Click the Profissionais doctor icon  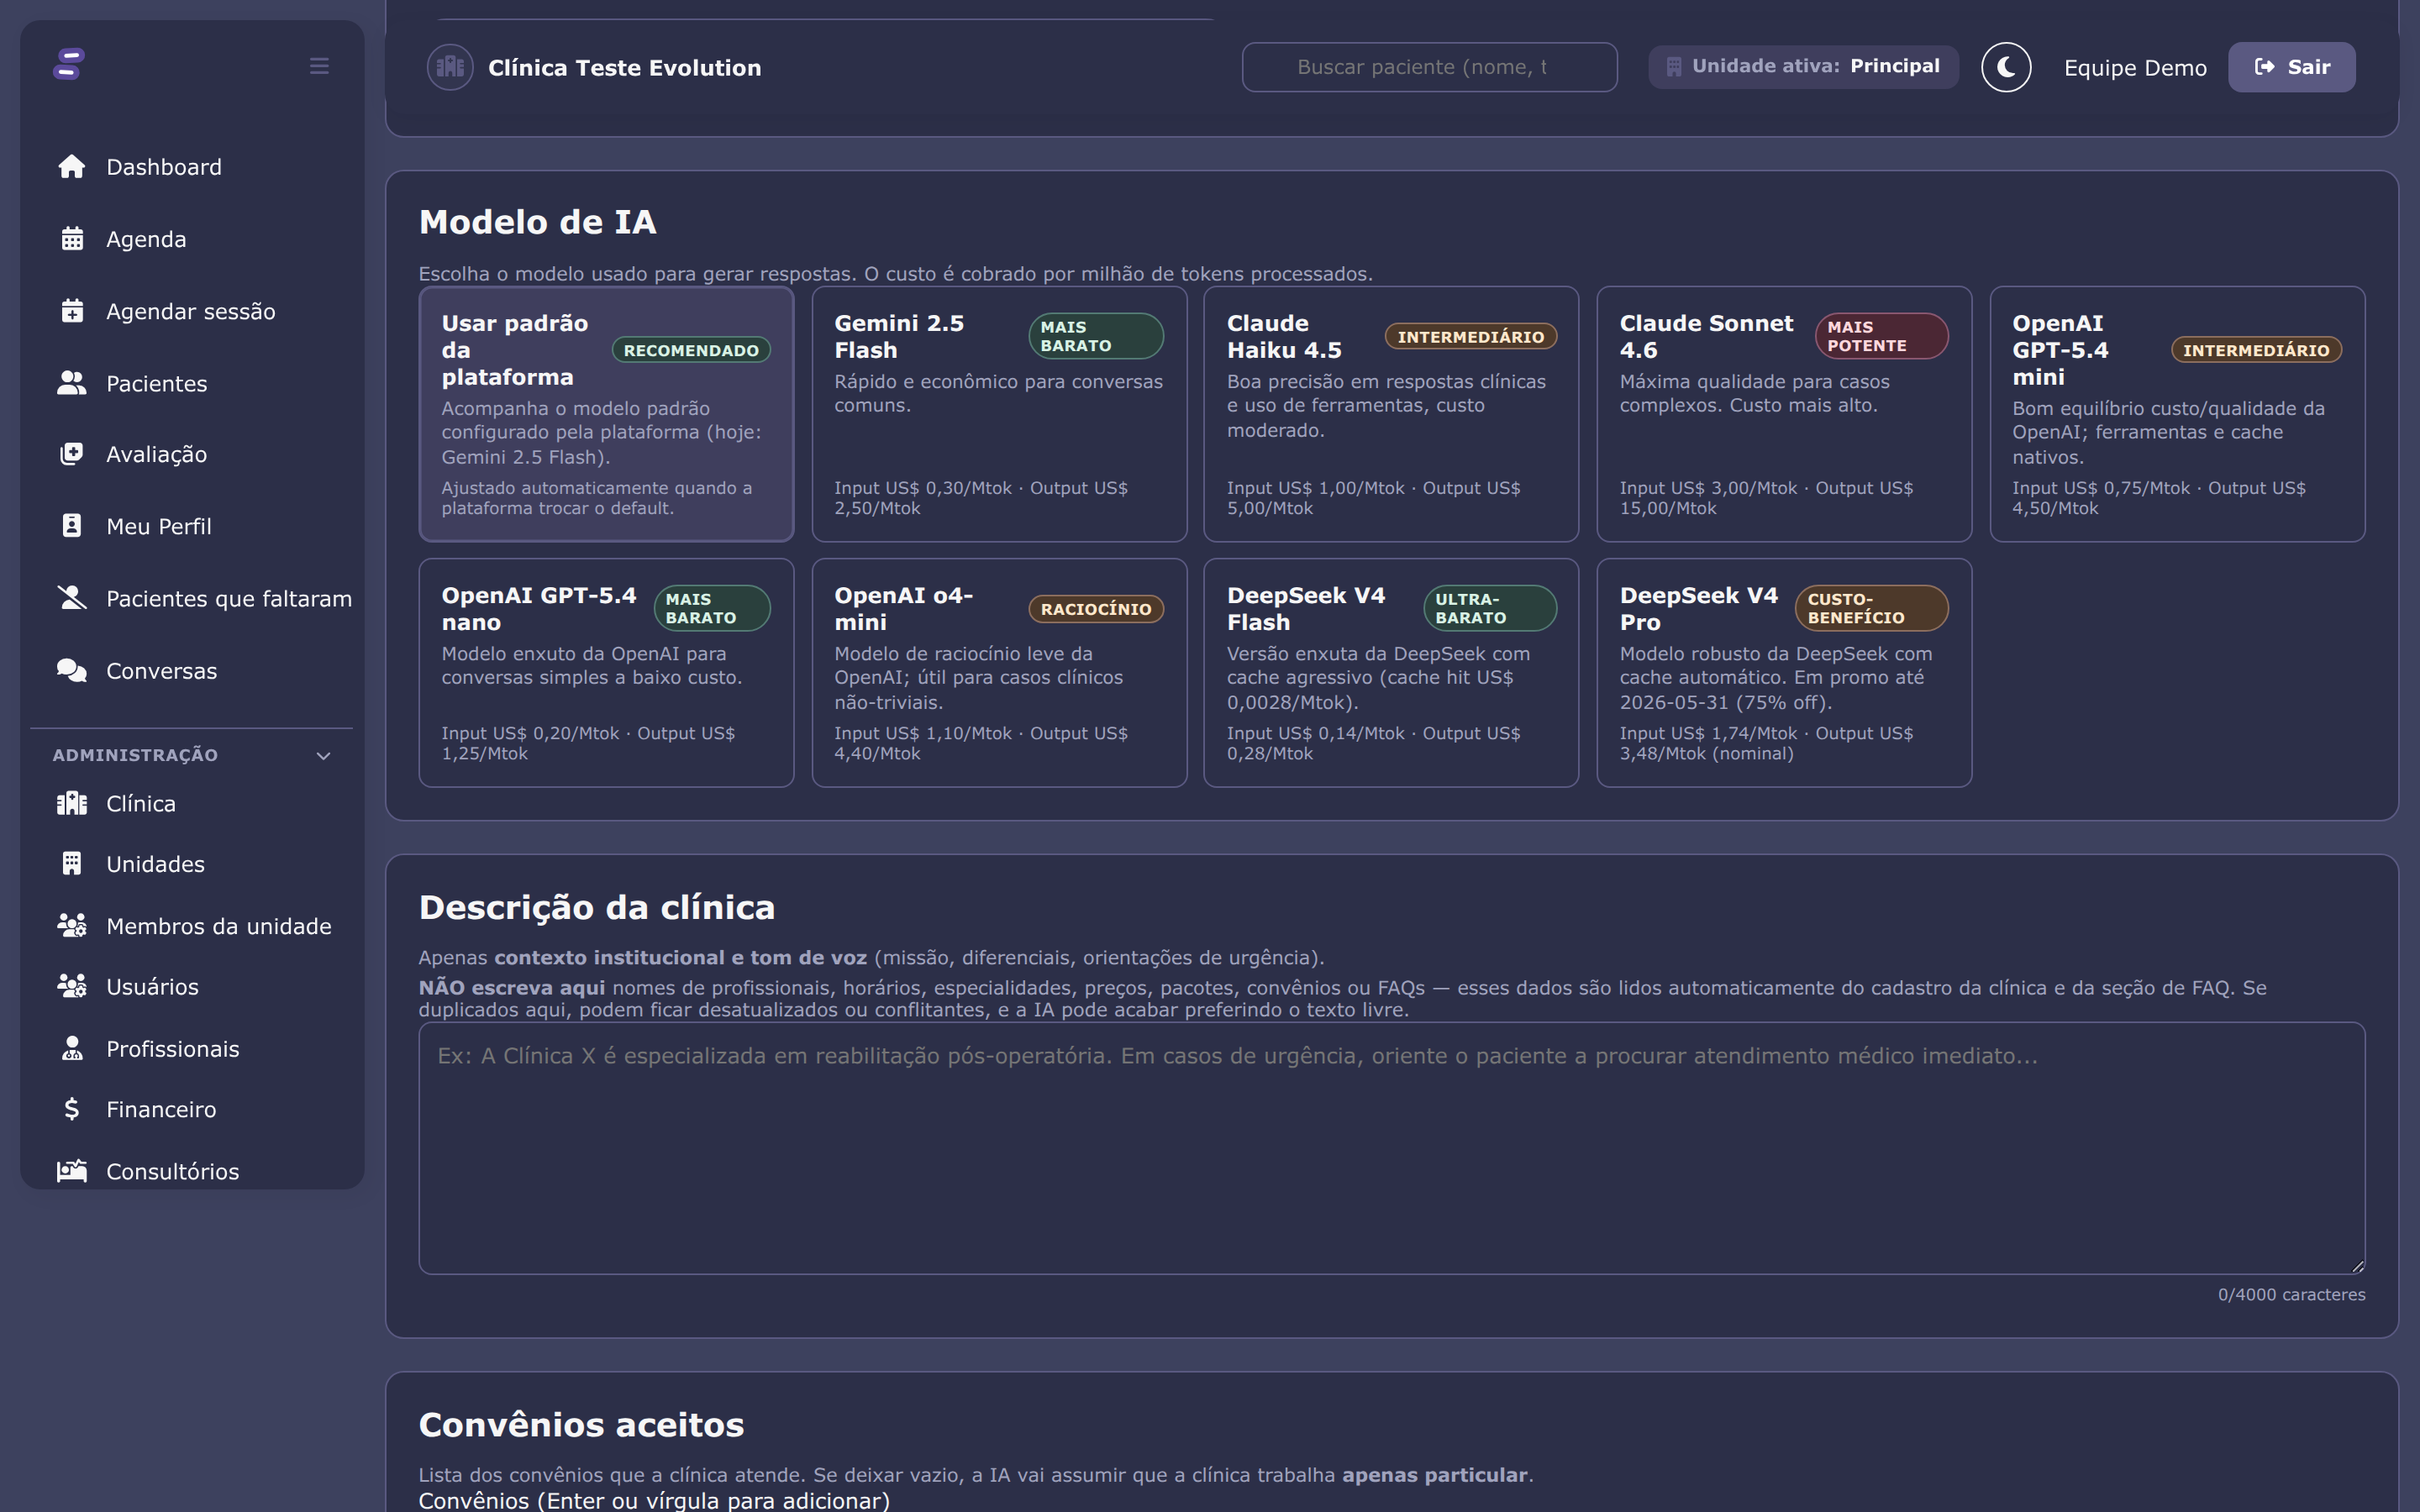pyautogui.click(x=72, y=1048)
